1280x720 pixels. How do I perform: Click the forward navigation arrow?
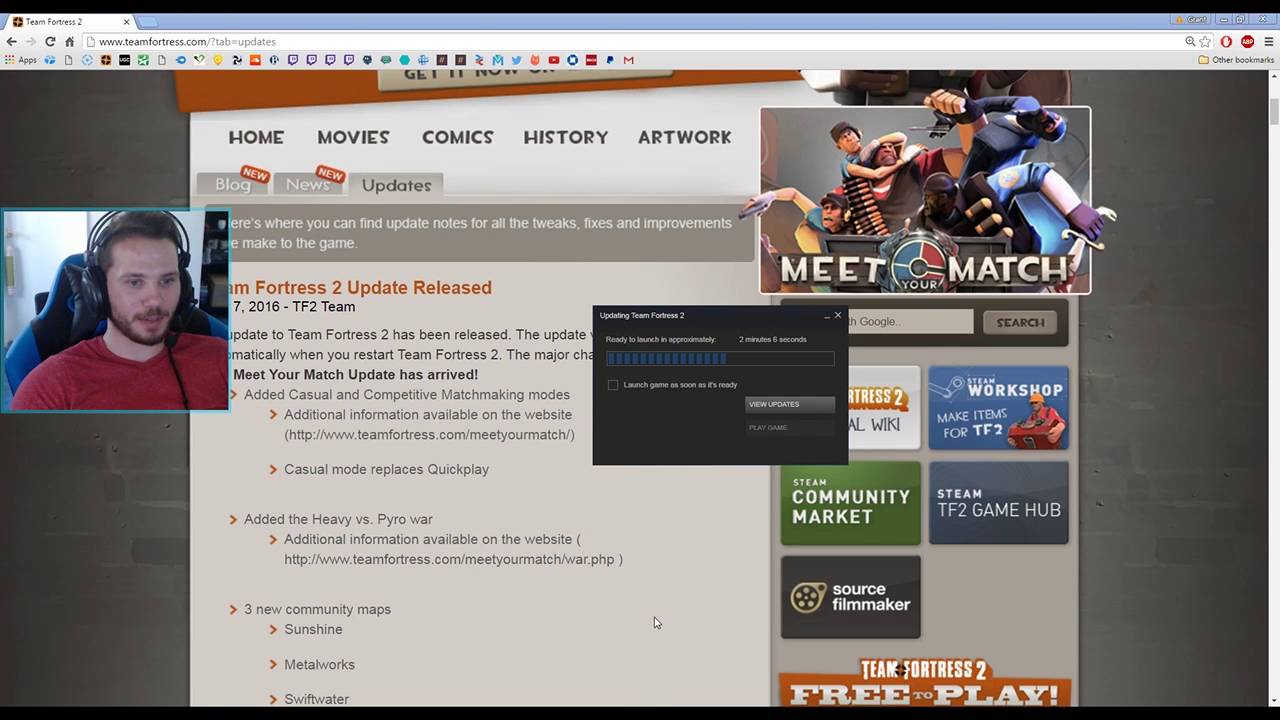[30, 41]
